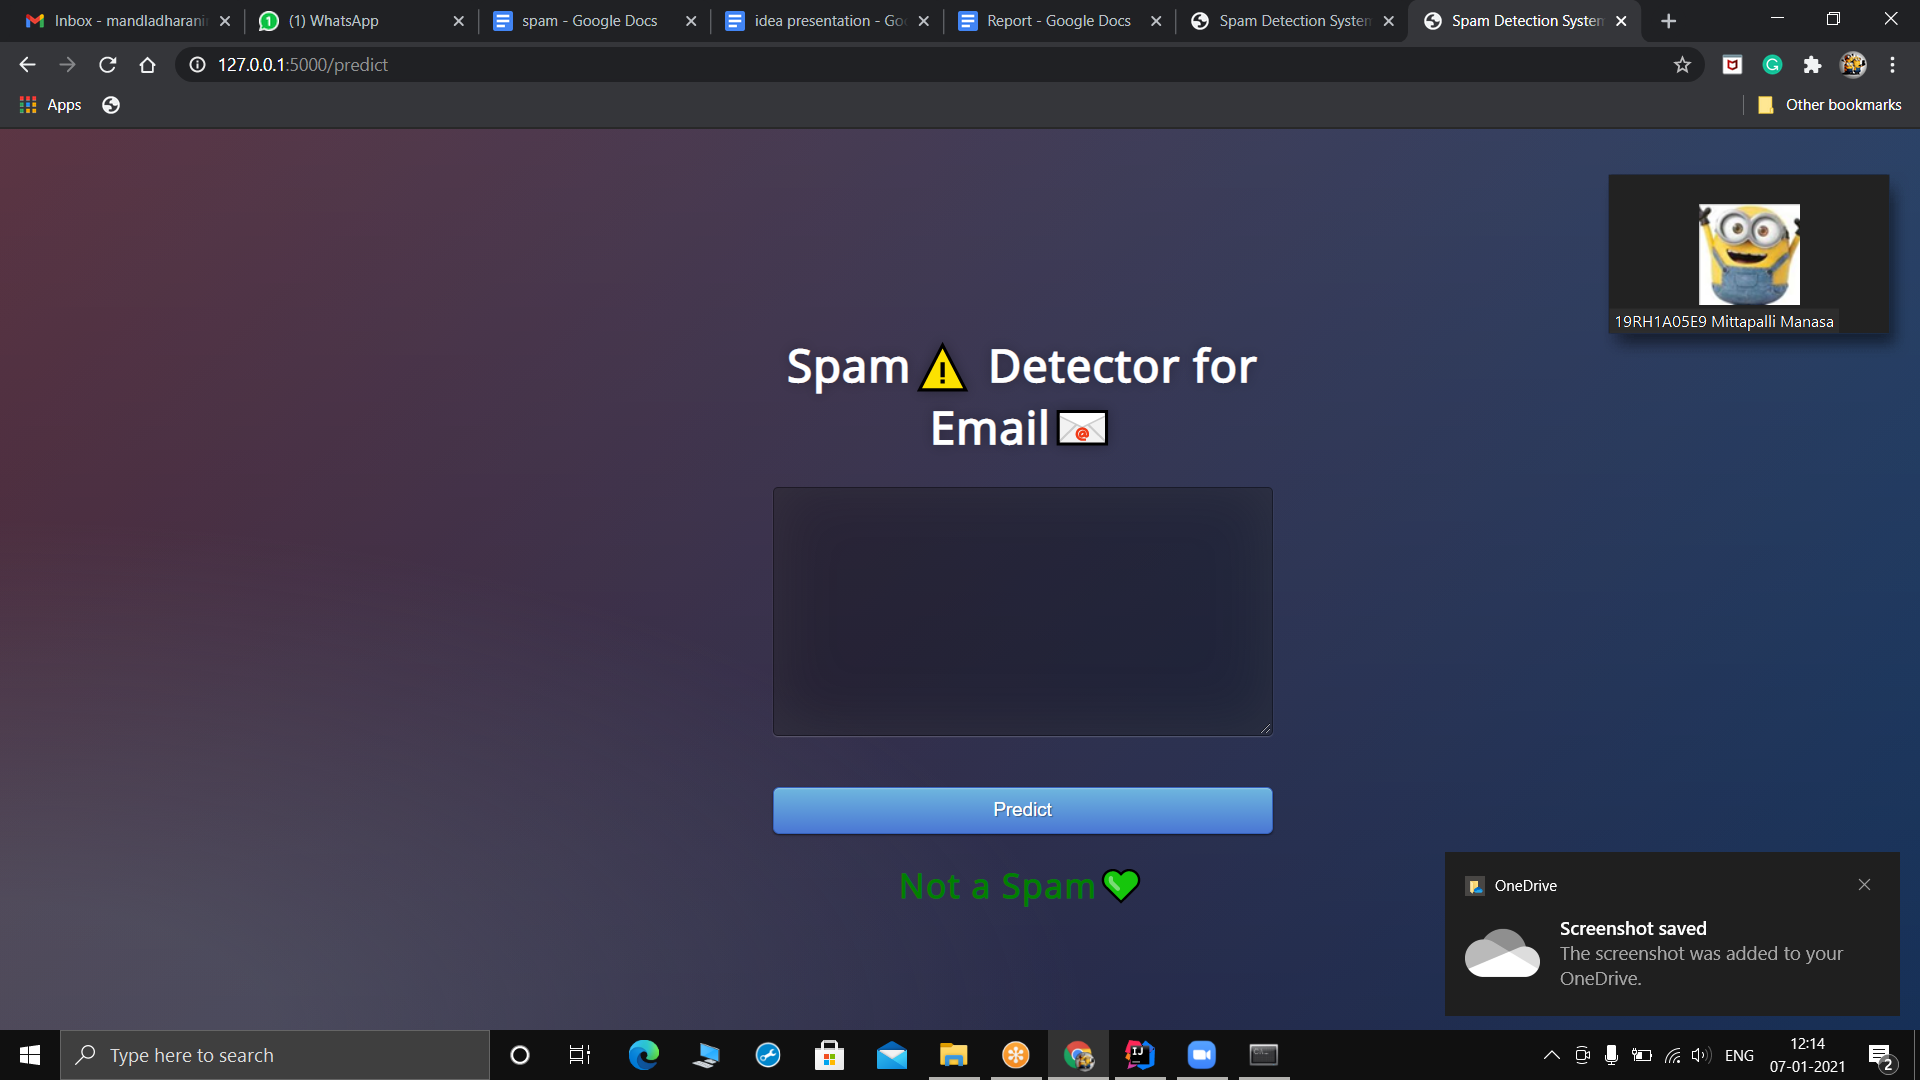Dismiss the OneDrive screenshot notification
Image resolution: width=1920 pixels, height=1080 pixels.
point(1864,885)
